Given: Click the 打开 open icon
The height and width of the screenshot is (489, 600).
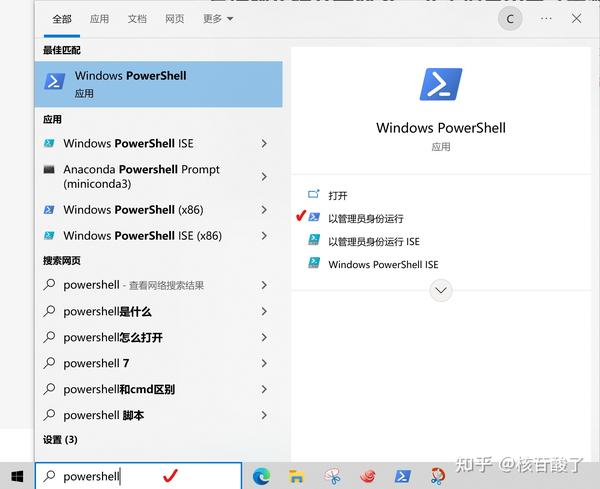Looking at the screenshot, I should coord(314,194).
